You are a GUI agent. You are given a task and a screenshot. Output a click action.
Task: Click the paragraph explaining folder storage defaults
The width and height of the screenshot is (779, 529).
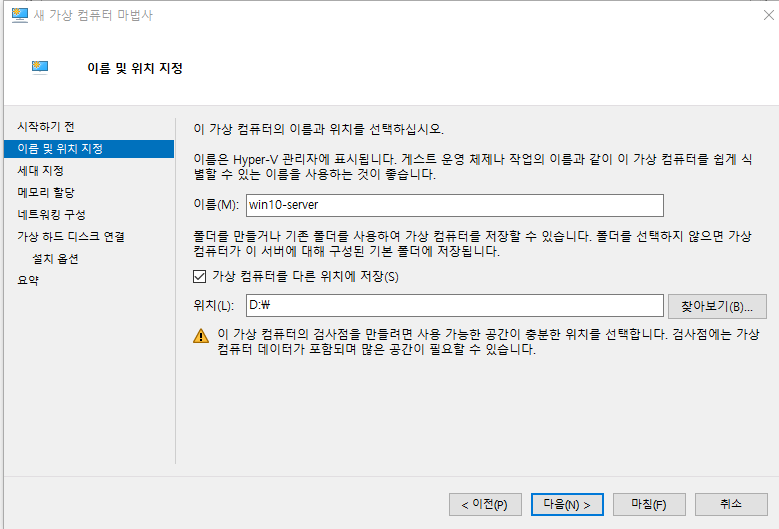pos(472,243)
